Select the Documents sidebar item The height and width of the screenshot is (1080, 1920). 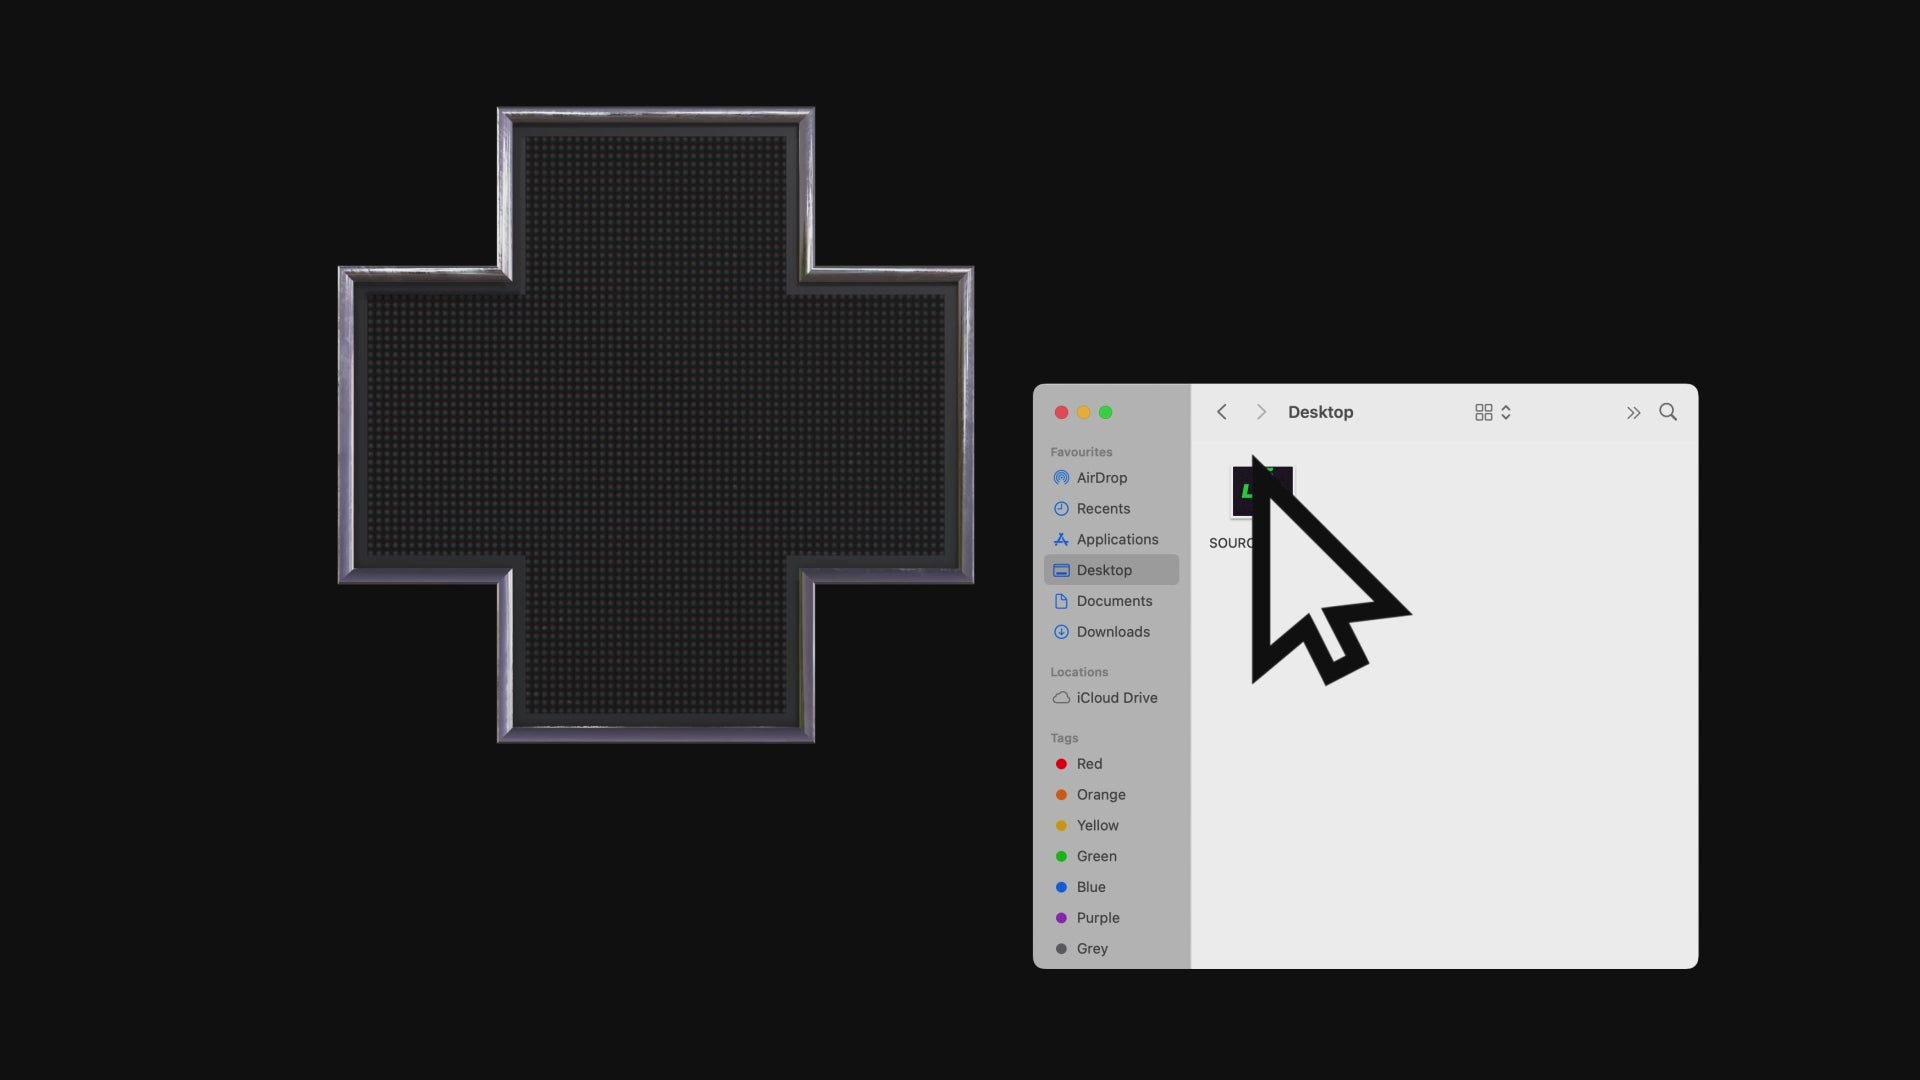point(1113,601)
